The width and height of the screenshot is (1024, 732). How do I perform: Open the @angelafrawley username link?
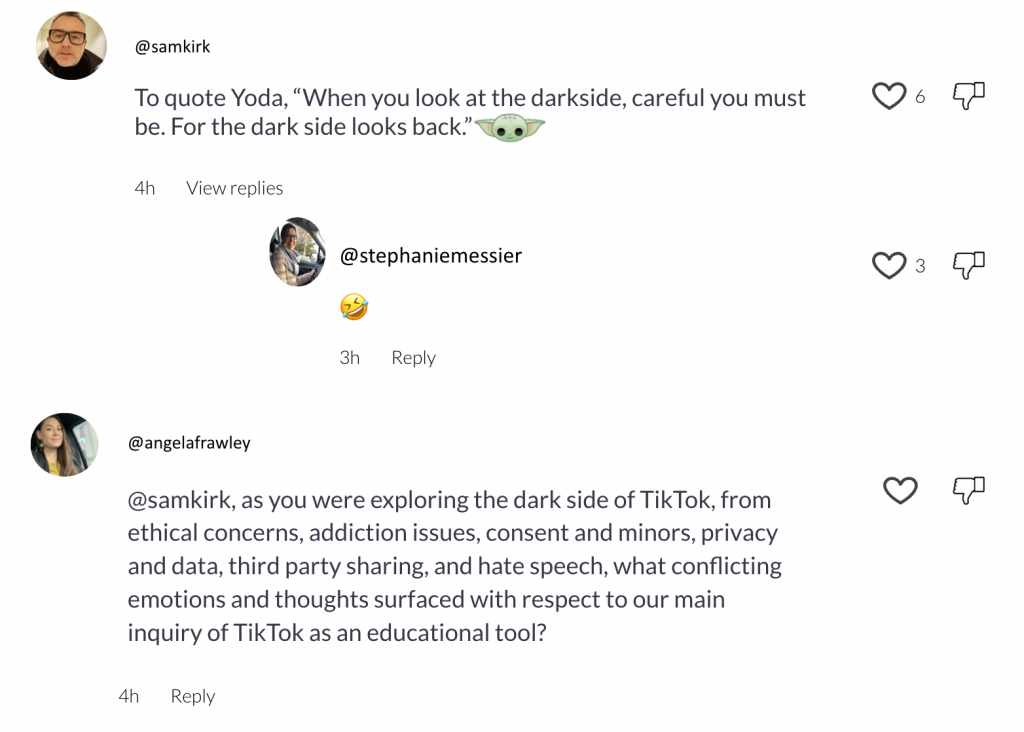(x=189, y=443)
